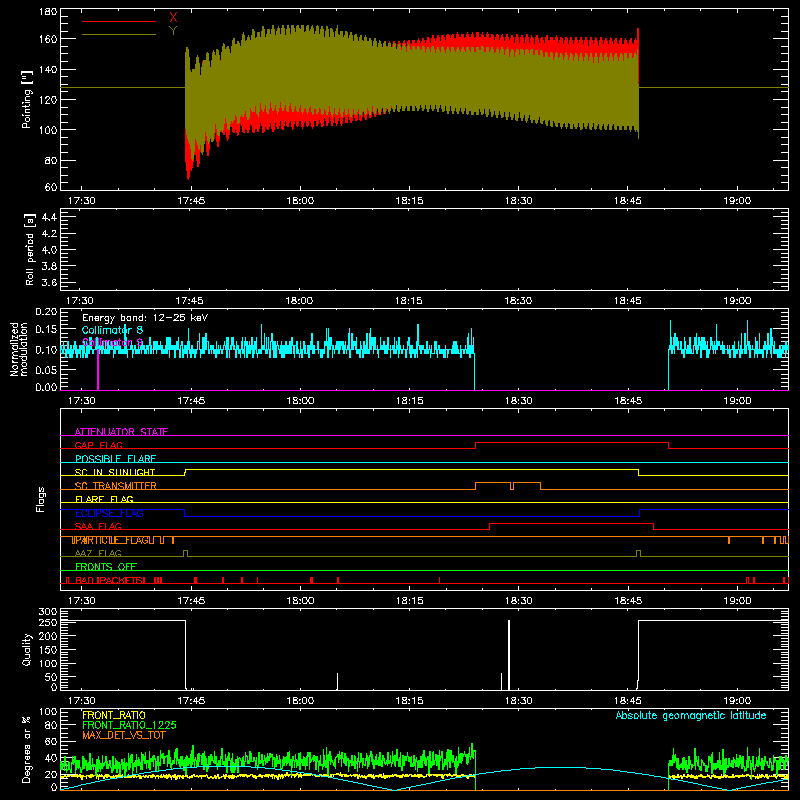Click the tall Quality spike near 18:29
The height and width of the screenshot is (800, 800).
(x=509, y=655)
